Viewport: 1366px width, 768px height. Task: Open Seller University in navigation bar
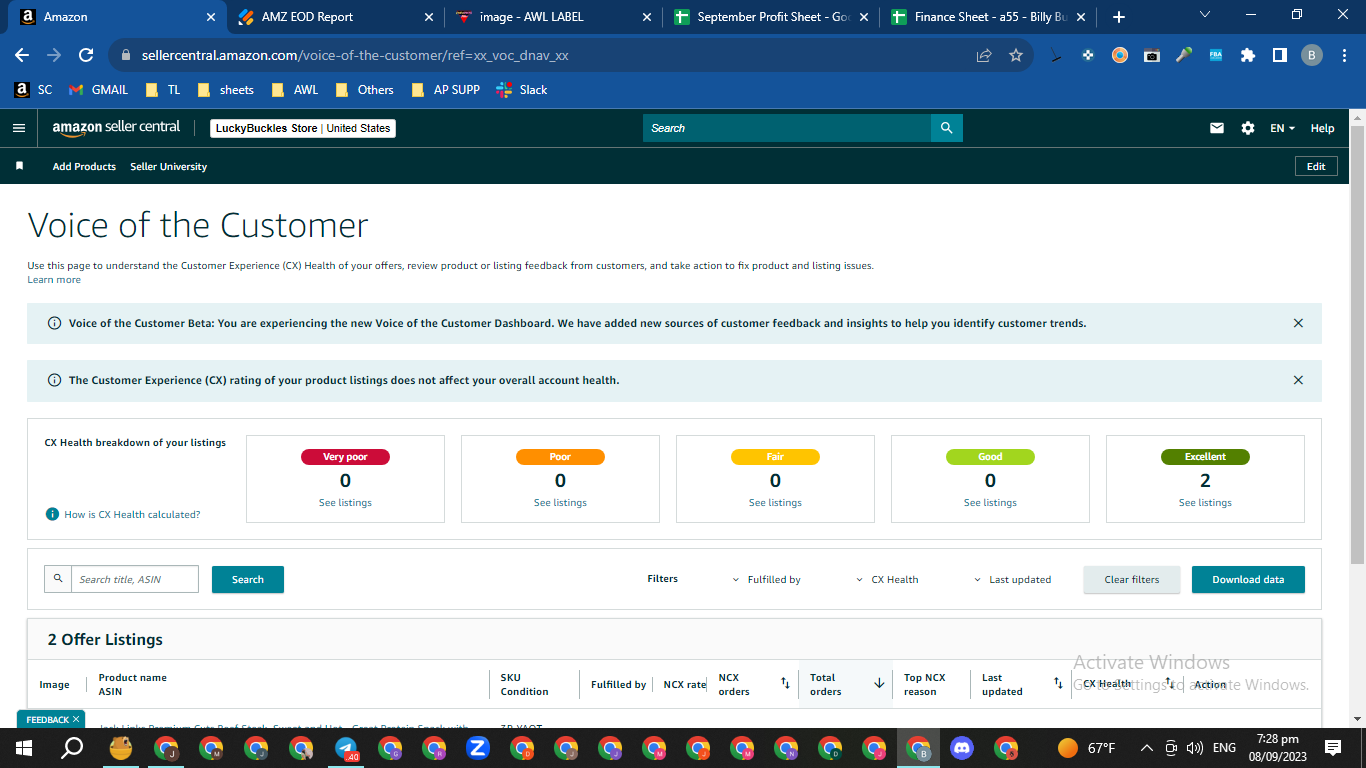point(168,166)
